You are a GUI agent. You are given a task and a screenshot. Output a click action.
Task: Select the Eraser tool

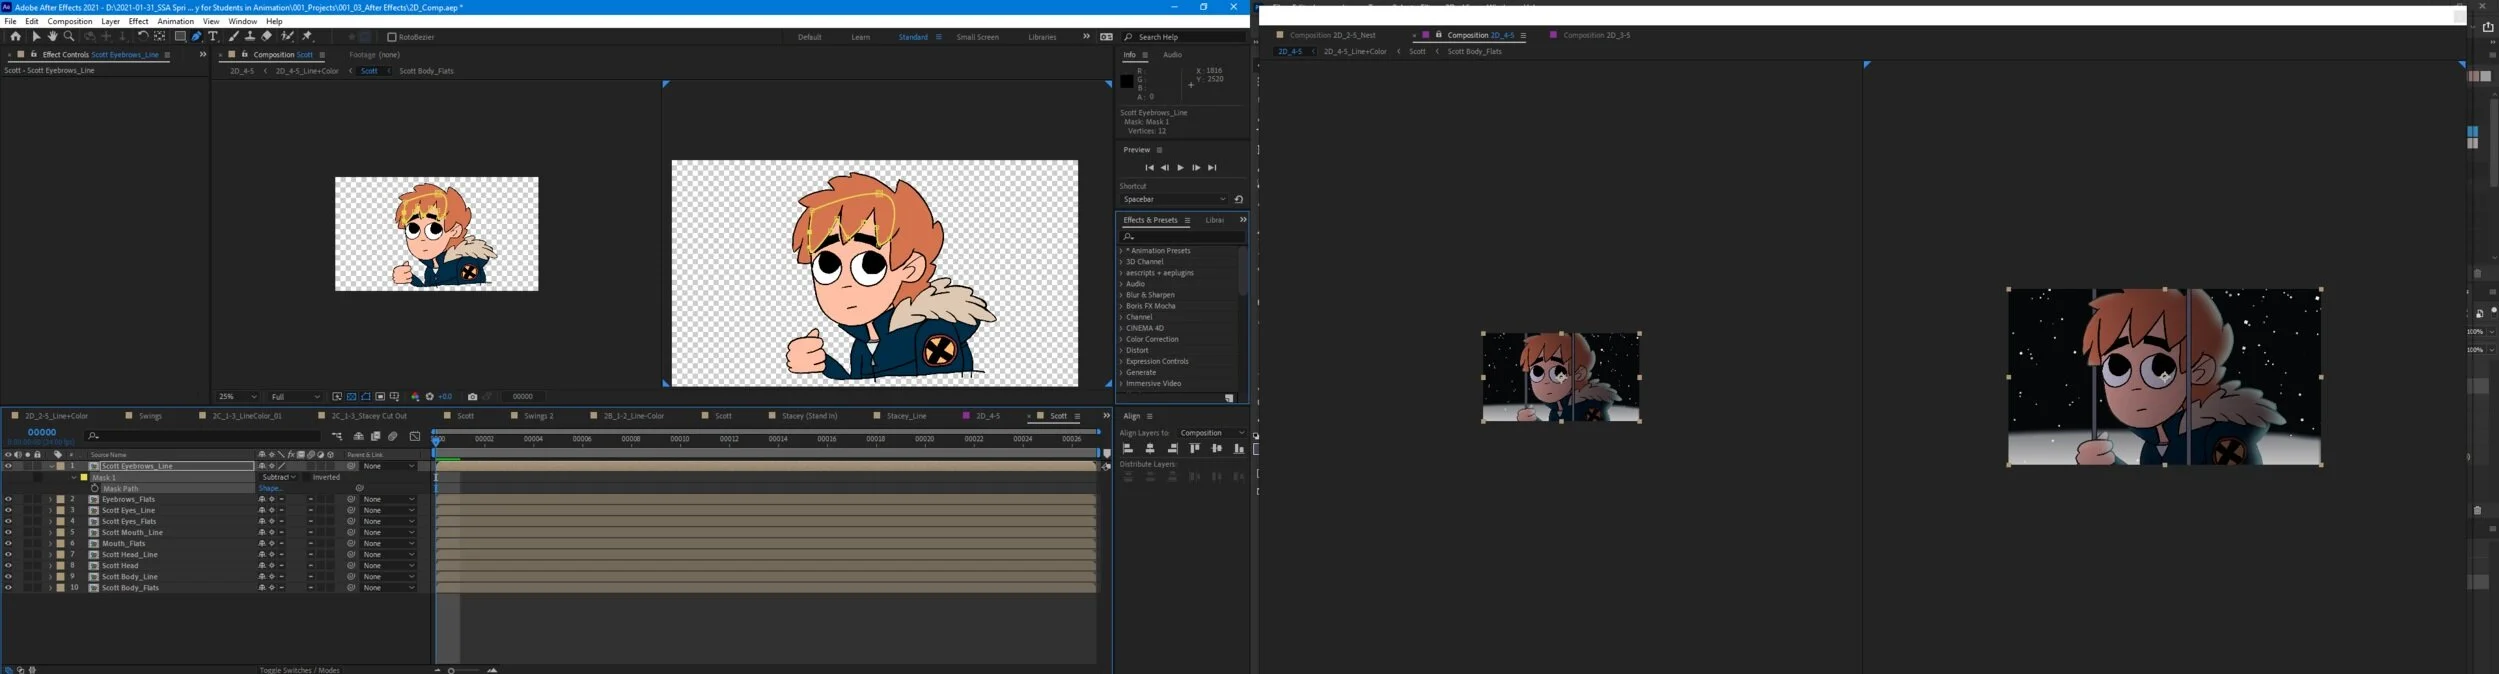coord(267,36)
